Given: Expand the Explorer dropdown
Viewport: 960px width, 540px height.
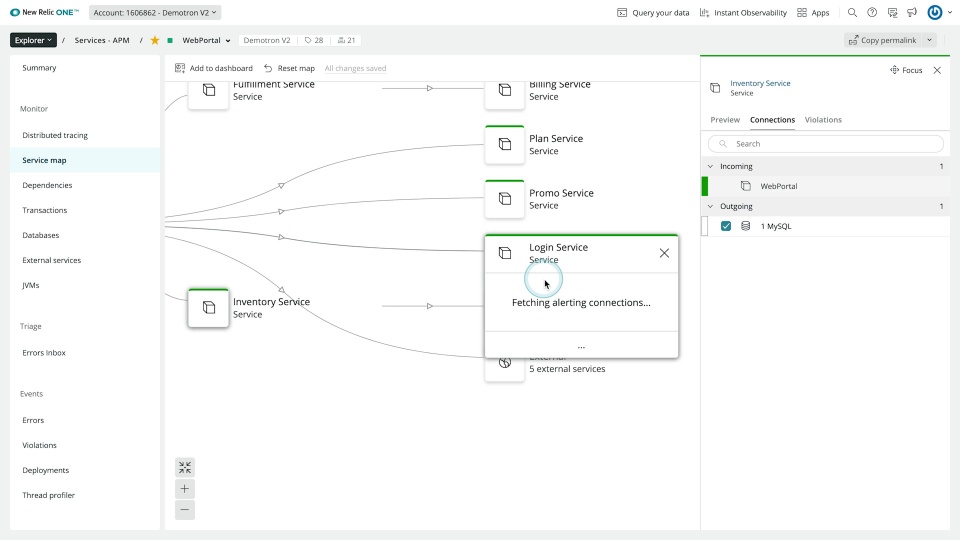Looking at the screenshot, I should 33,40.
